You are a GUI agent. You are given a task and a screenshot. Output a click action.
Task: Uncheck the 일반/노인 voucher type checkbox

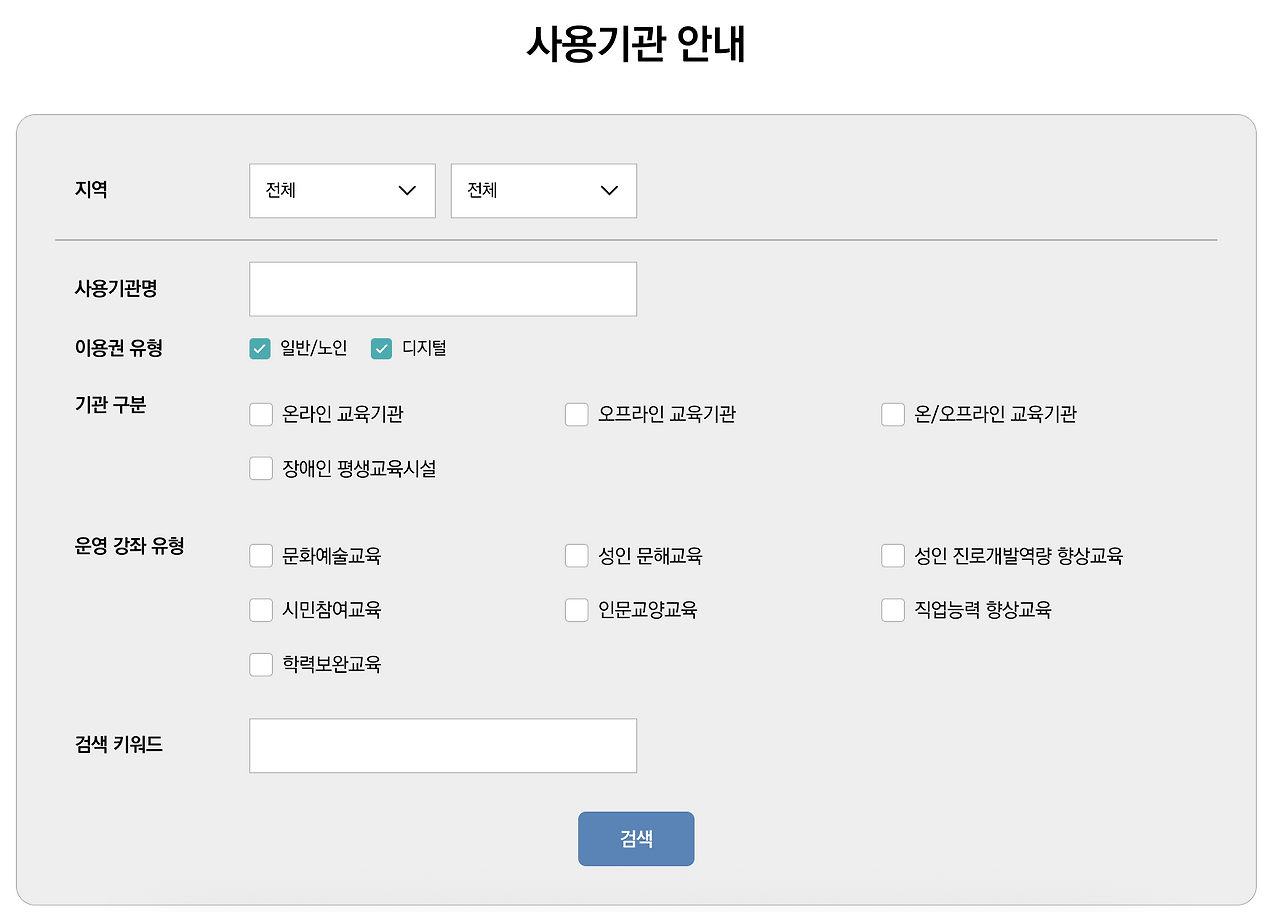coord(260,348)
